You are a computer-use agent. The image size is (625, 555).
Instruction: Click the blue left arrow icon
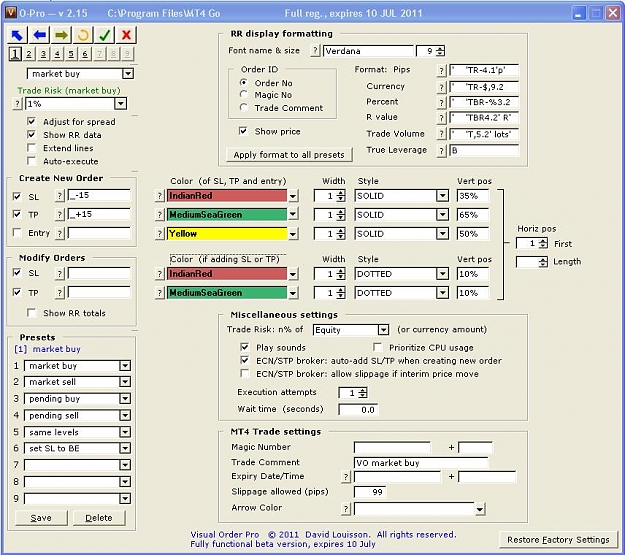click(x=39, y=35)
